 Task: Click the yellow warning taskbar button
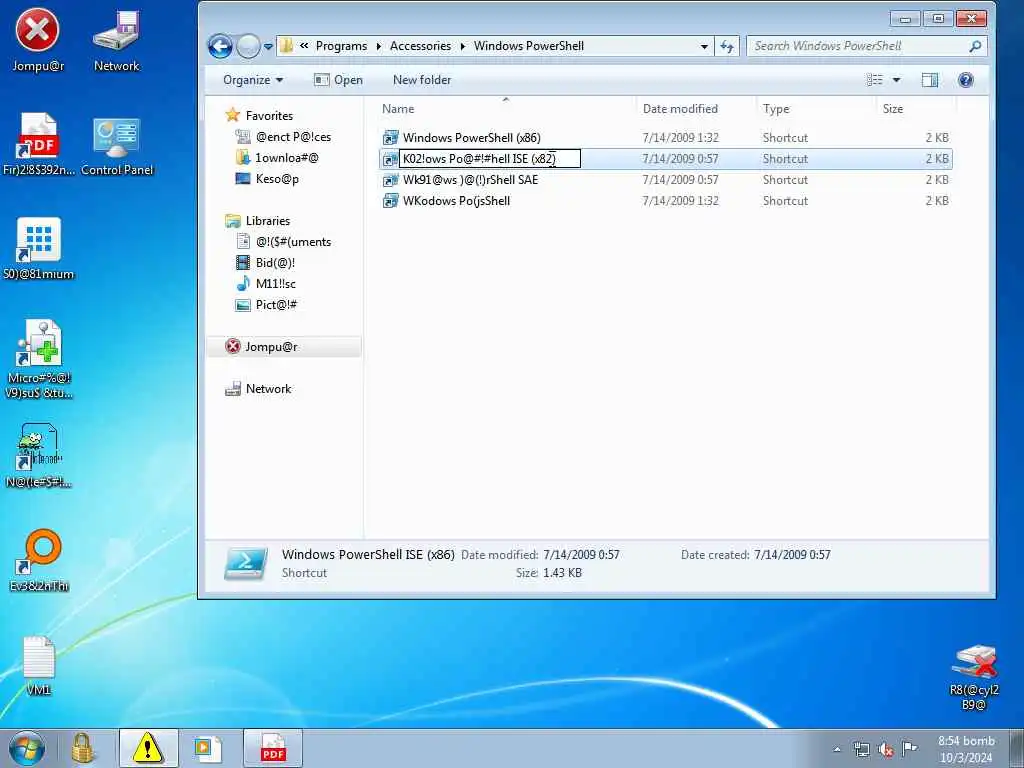point(148,748)
